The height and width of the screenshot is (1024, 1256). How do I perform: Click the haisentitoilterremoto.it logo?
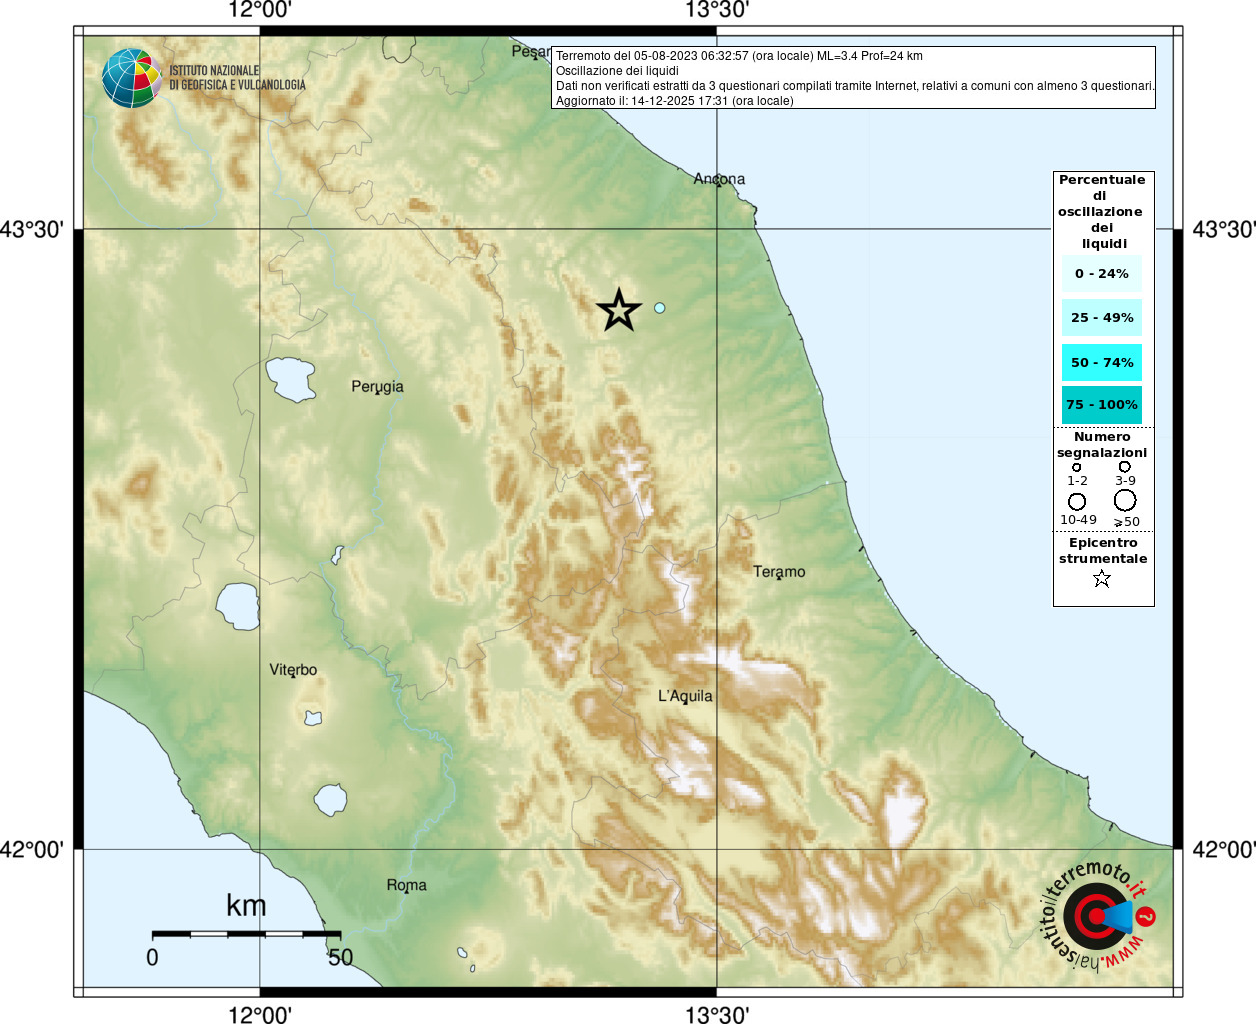[x=1098, y=915]
